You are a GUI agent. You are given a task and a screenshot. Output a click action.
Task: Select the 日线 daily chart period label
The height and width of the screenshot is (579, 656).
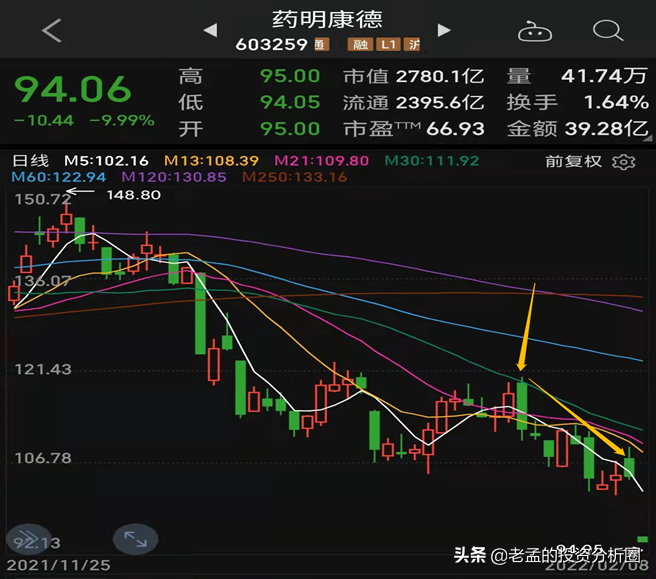click(x=31, y=161)
